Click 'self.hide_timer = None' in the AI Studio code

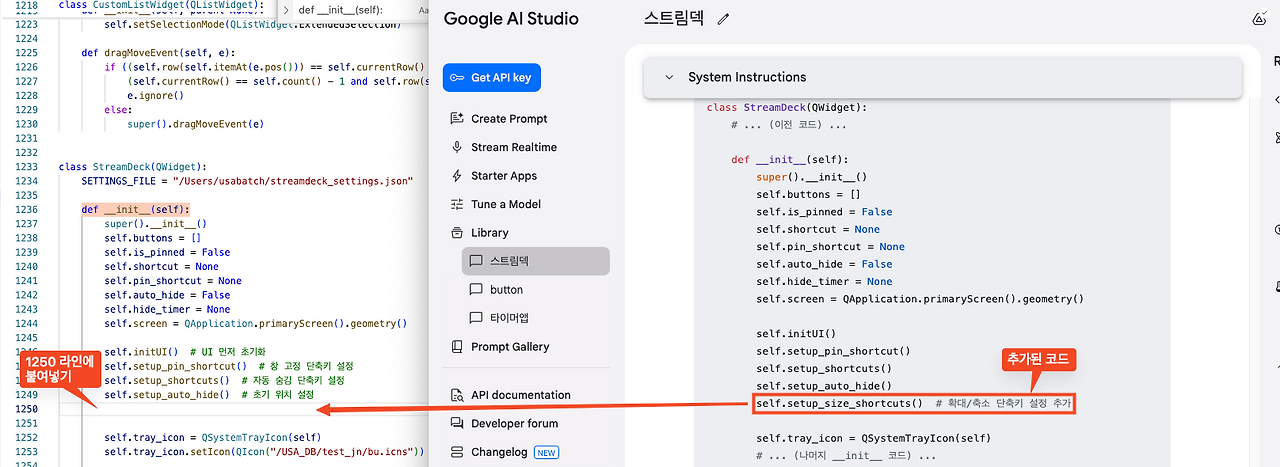(824, 282)
